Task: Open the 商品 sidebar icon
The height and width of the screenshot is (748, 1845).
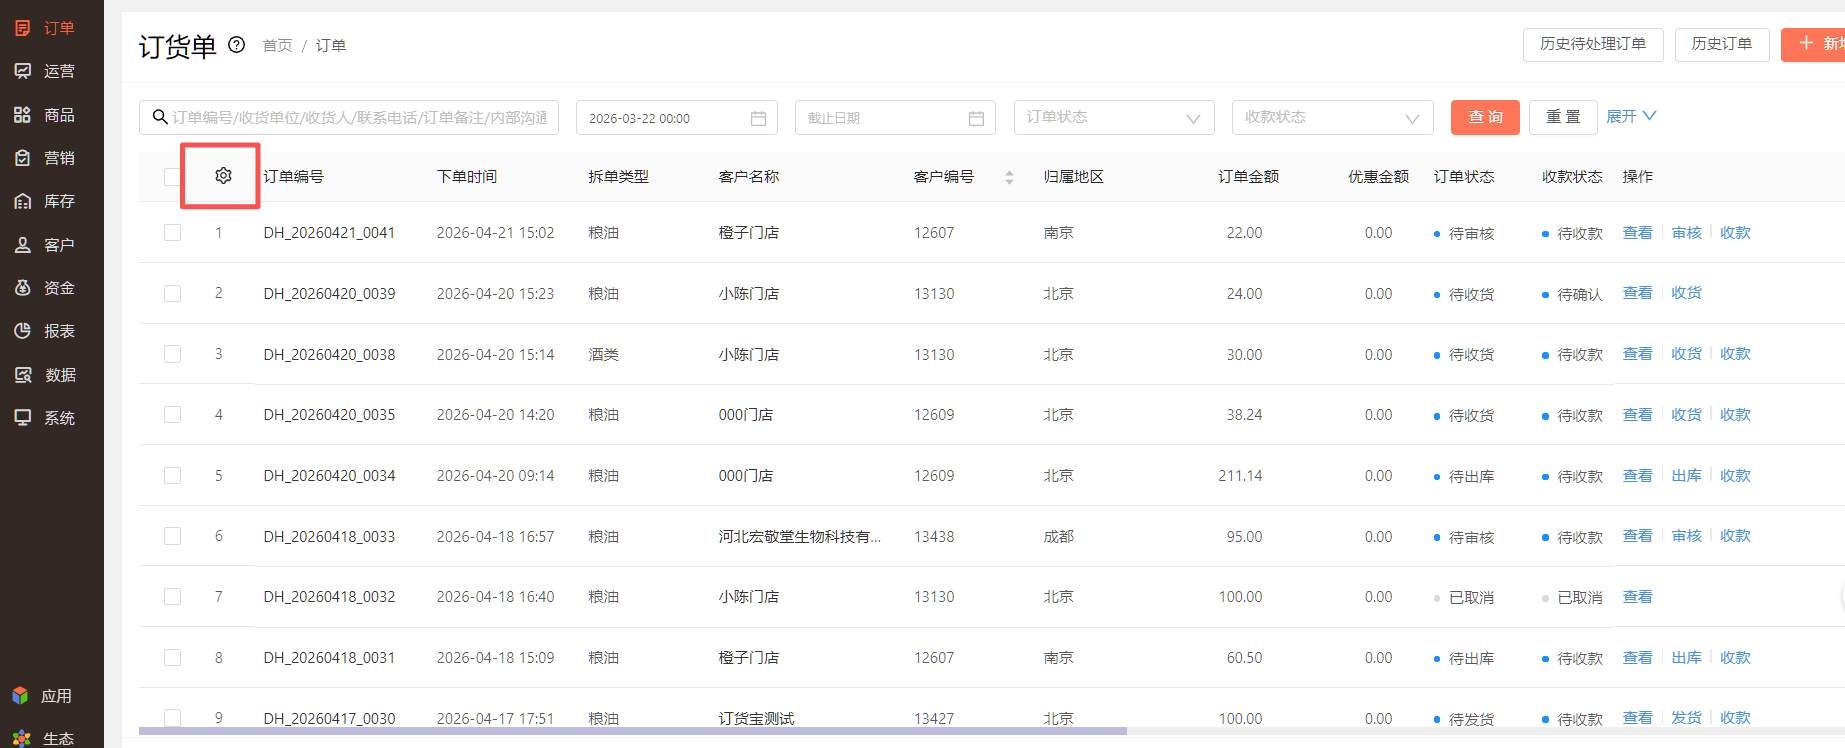Action: [22, 115]
